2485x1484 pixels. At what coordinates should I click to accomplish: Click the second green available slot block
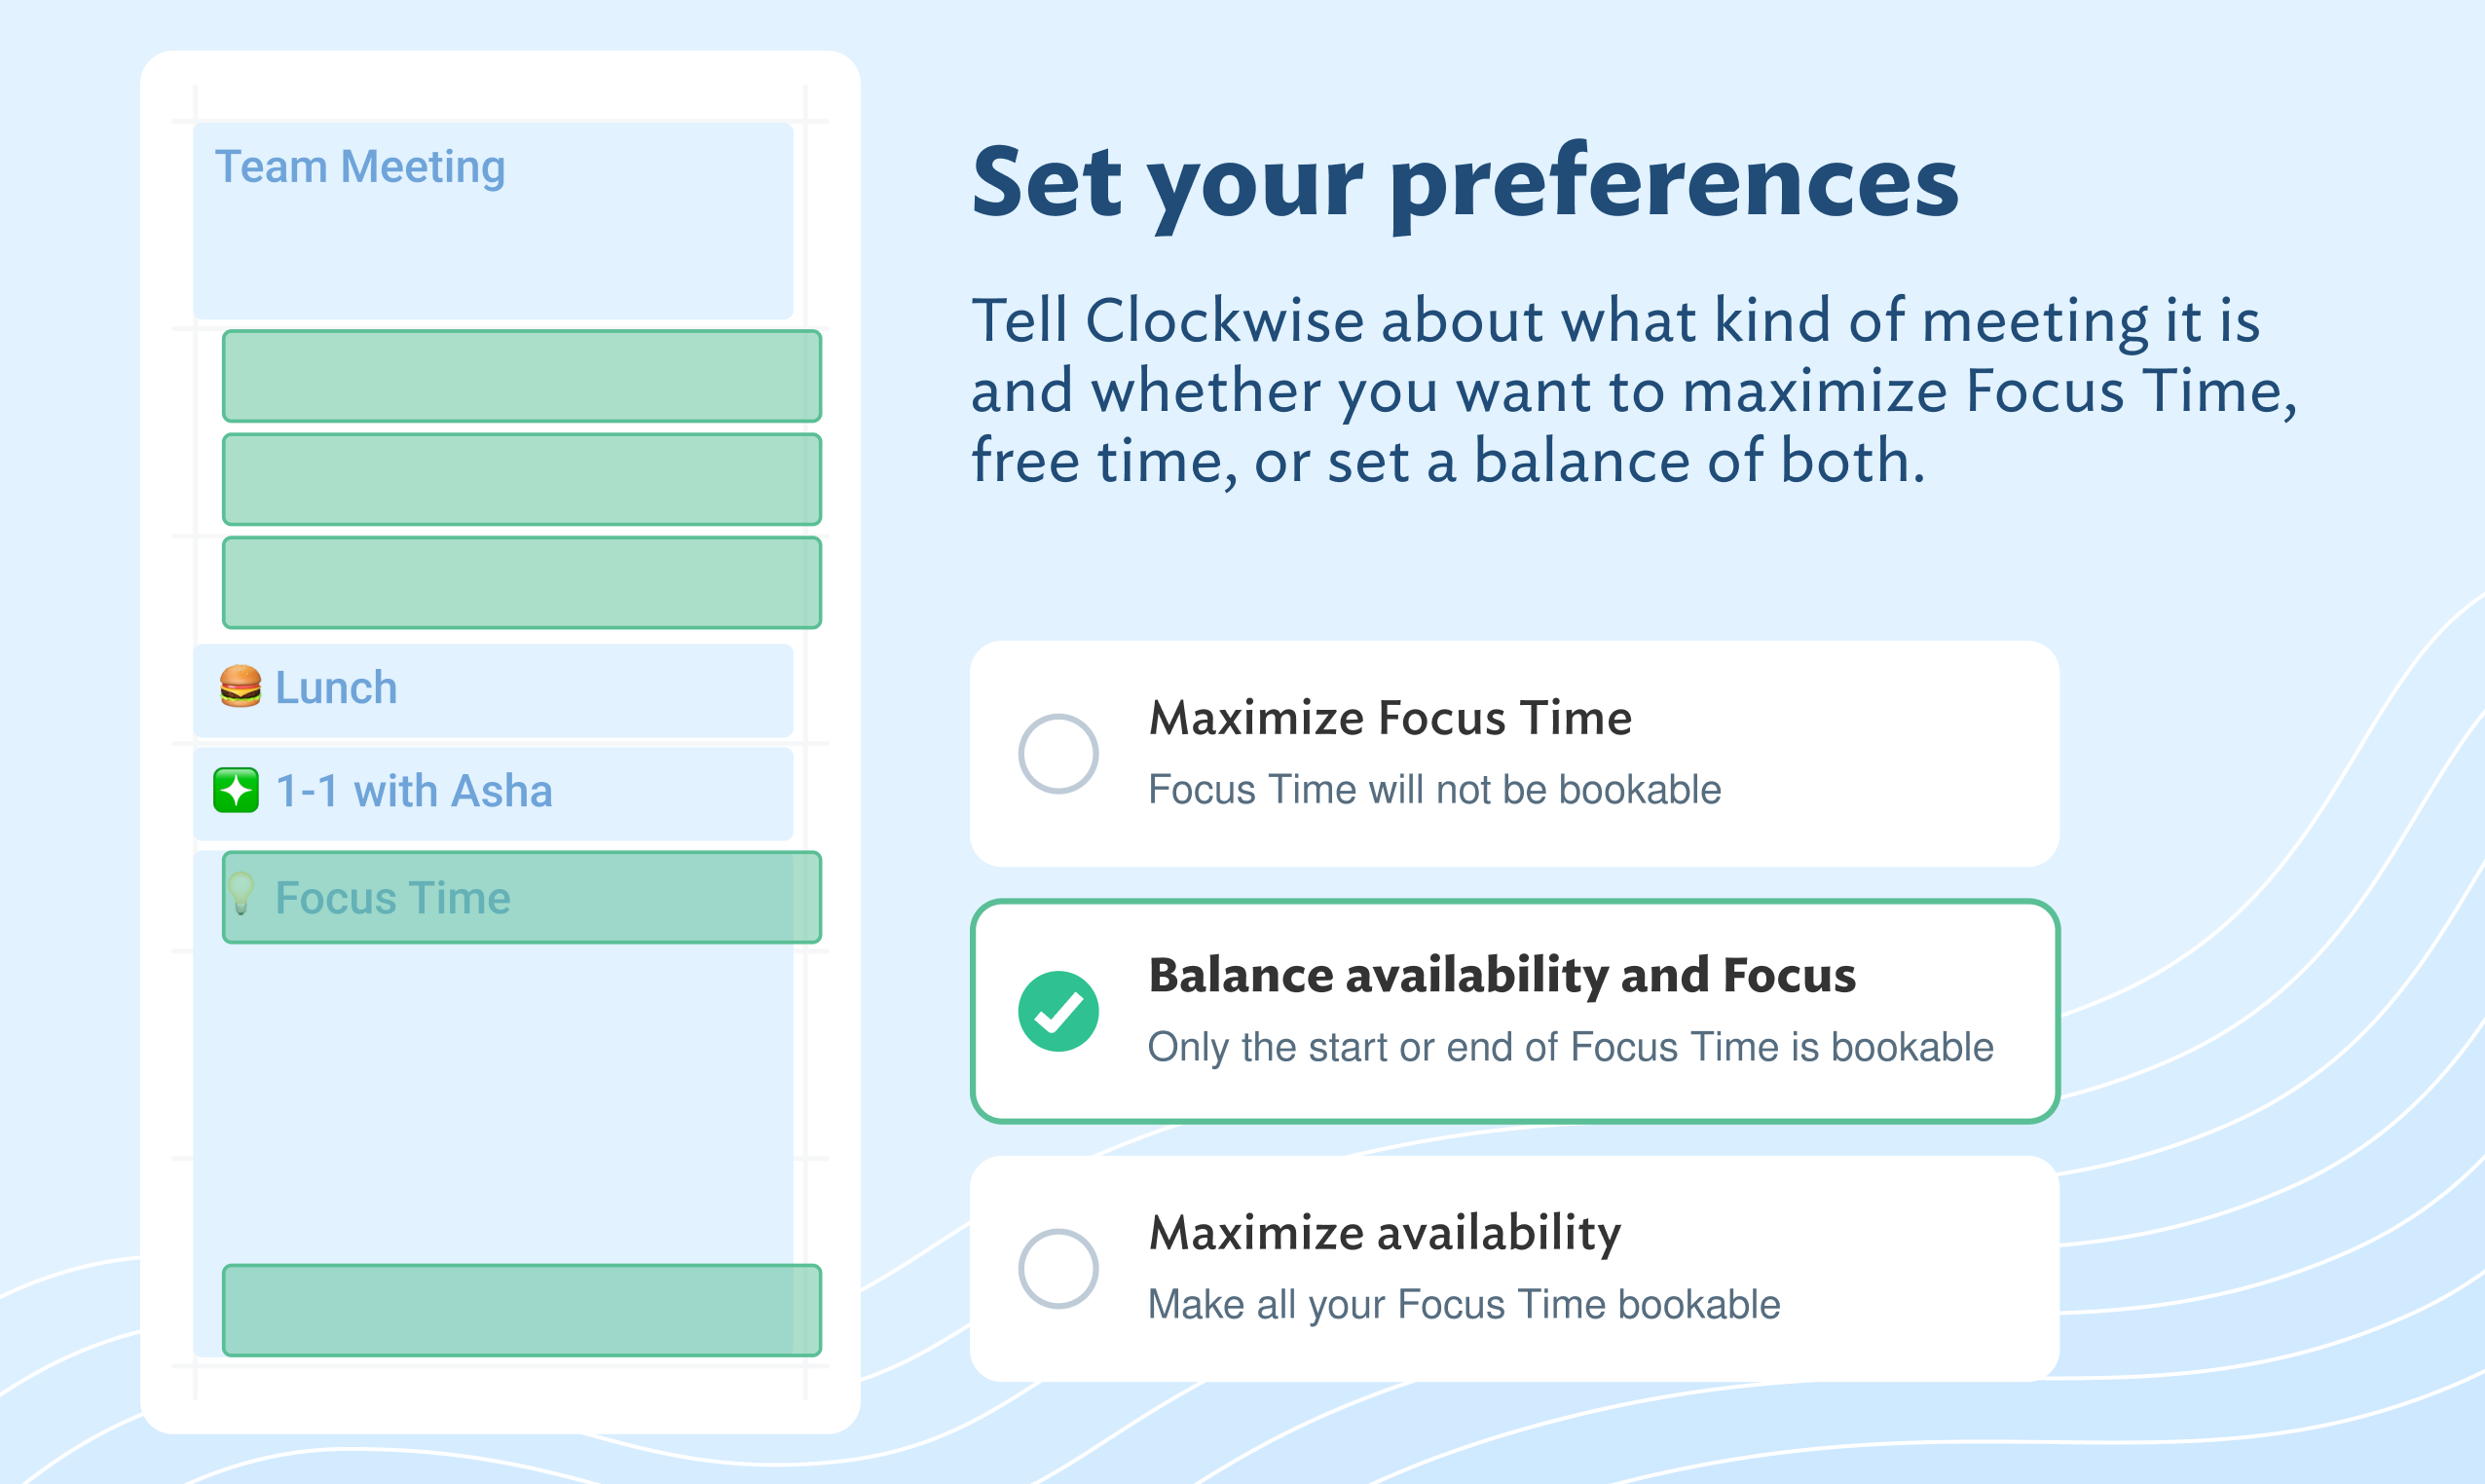tap(522, 479)
